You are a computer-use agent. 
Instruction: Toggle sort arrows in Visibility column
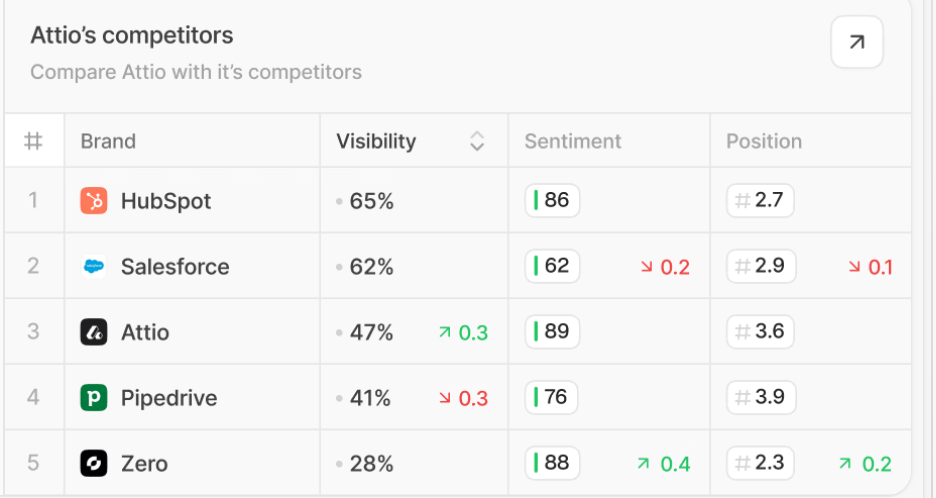click(x=477, y=142)
